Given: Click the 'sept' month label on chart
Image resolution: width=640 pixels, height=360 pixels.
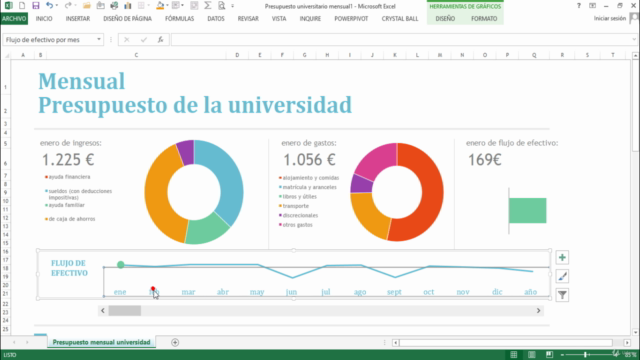Looking at the screenshot, I should click(x=394, y=292).
